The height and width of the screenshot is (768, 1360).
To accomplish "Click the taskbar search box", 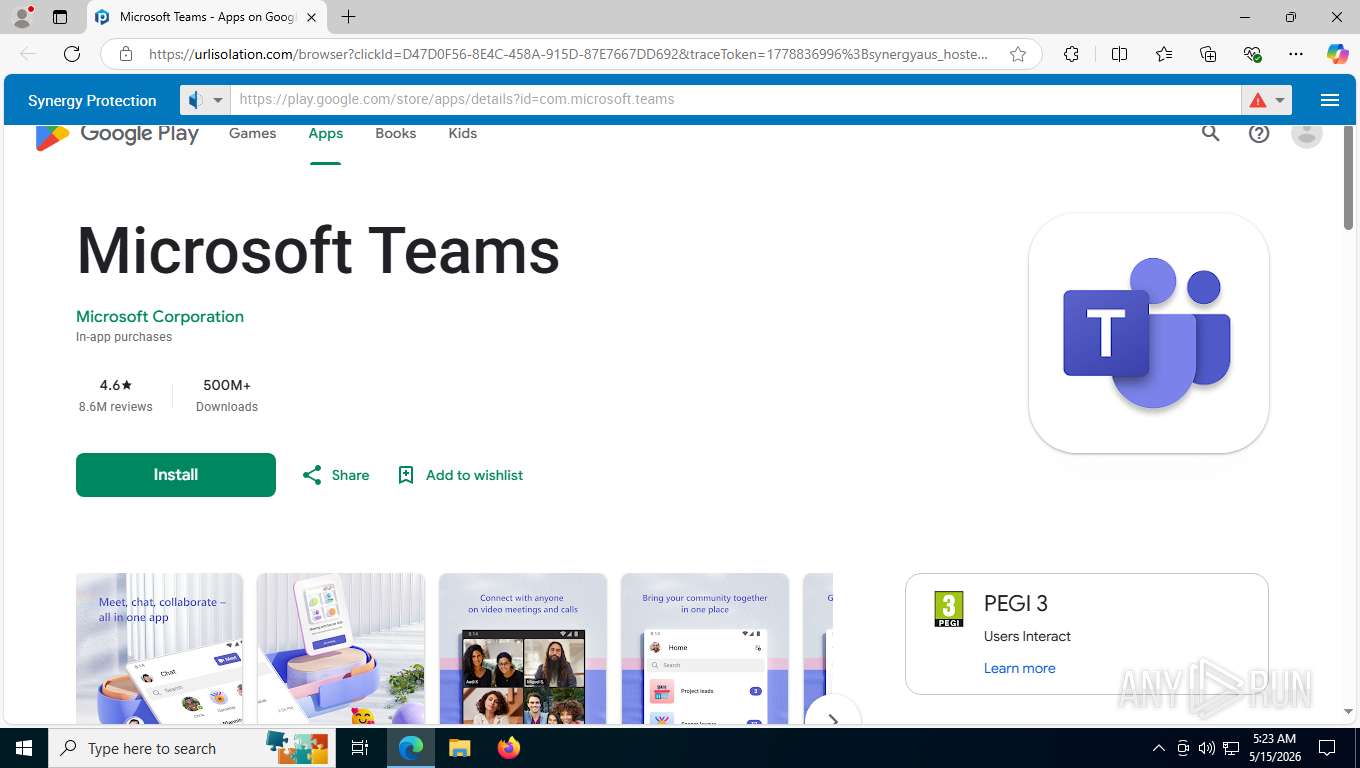I will (192, 748).
